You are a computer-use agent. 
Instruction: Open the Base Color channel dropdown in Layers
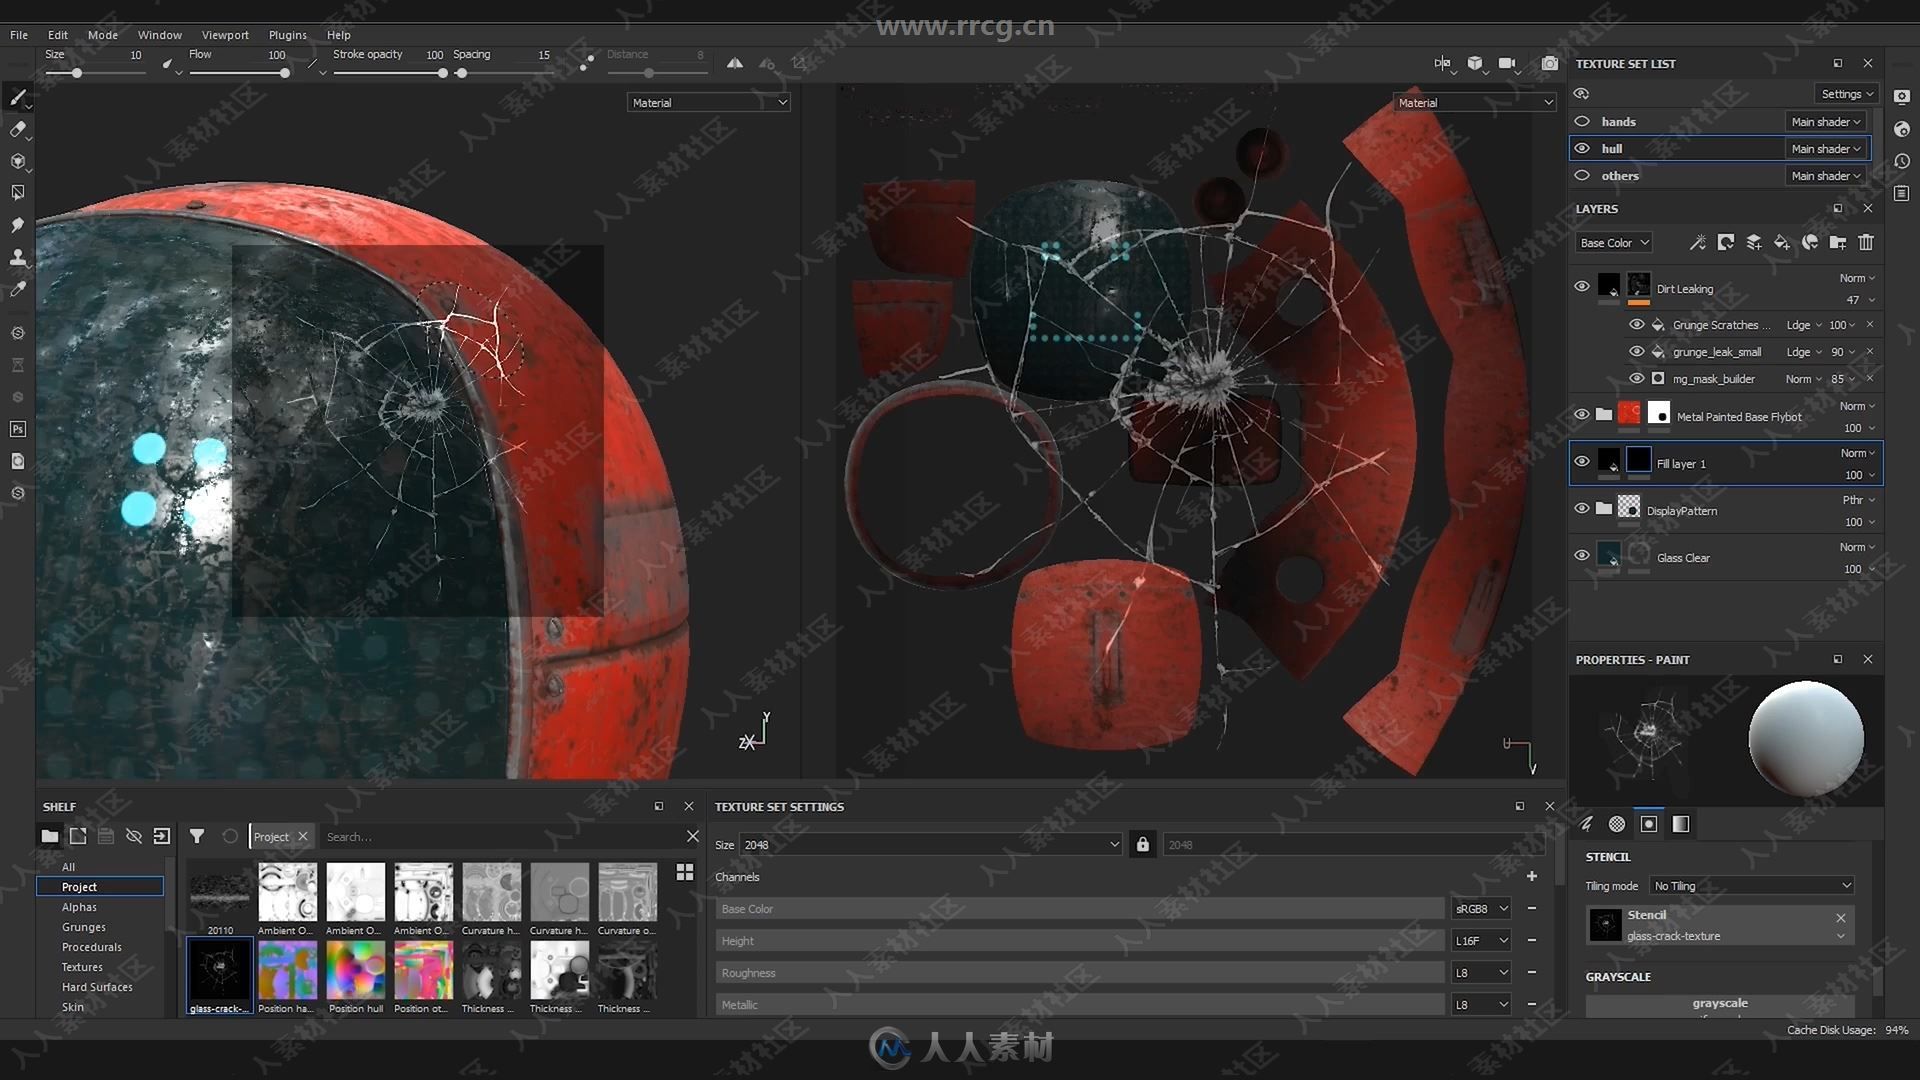point(1614,243)
